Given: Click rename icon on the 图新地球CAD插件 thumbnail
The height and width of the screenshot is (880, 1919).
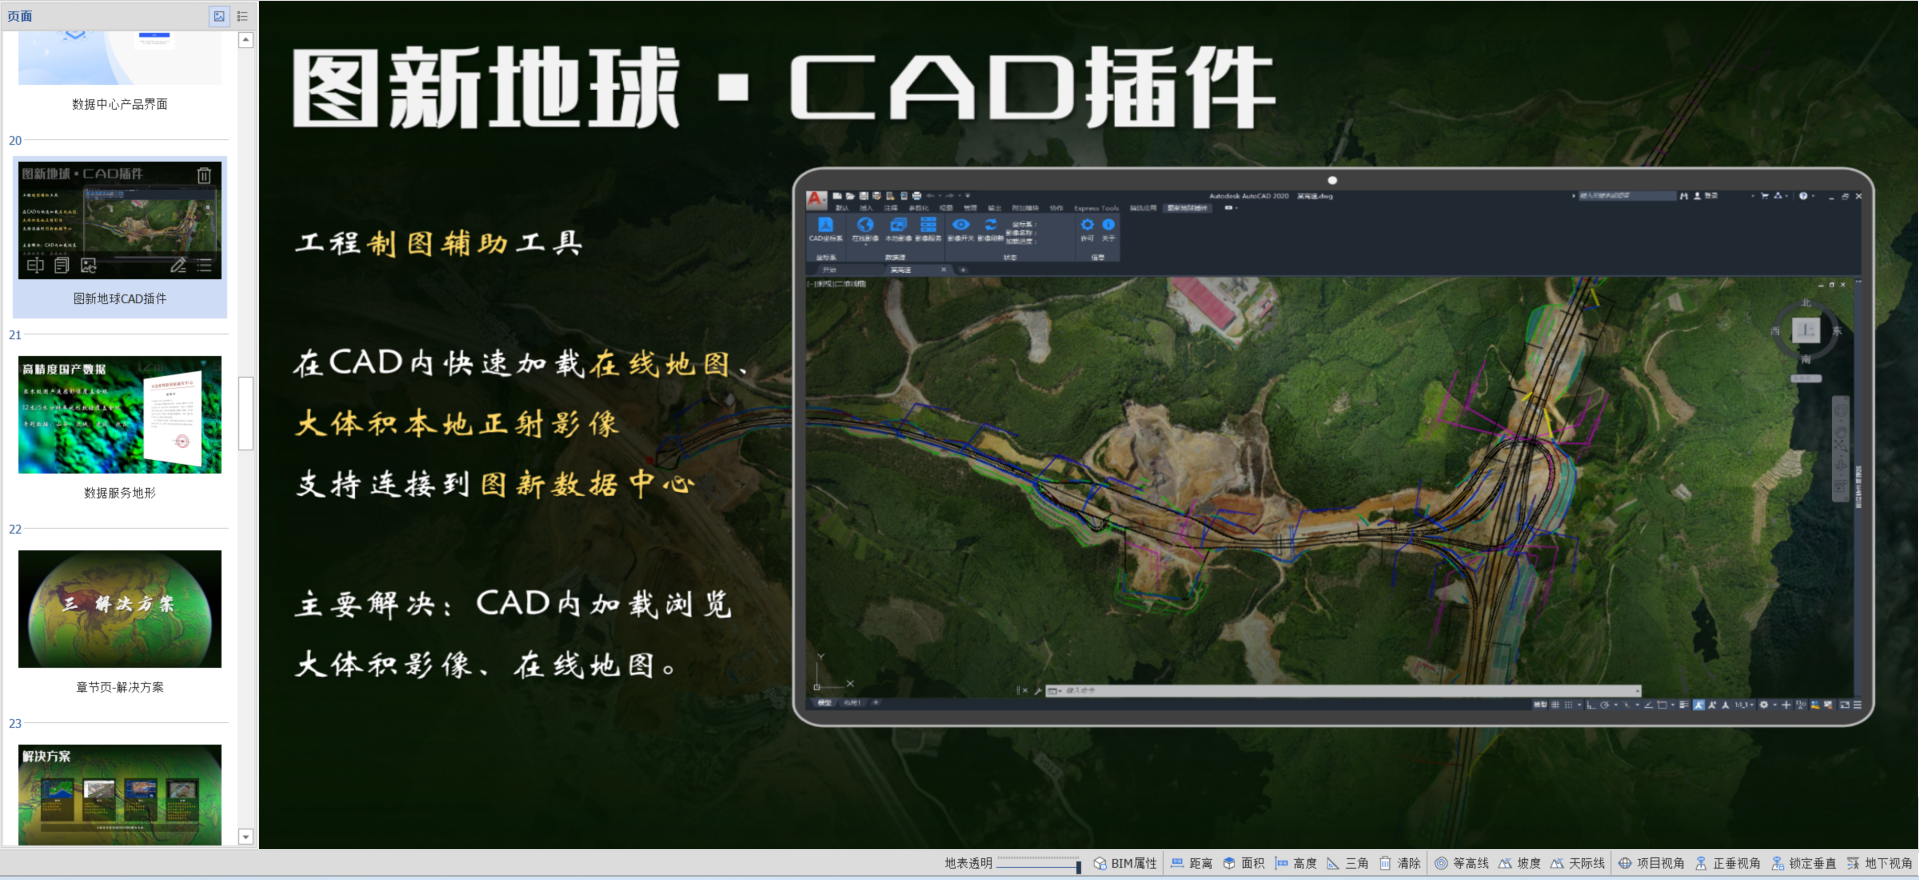Looking at the screenshot, I should [35, 265].
